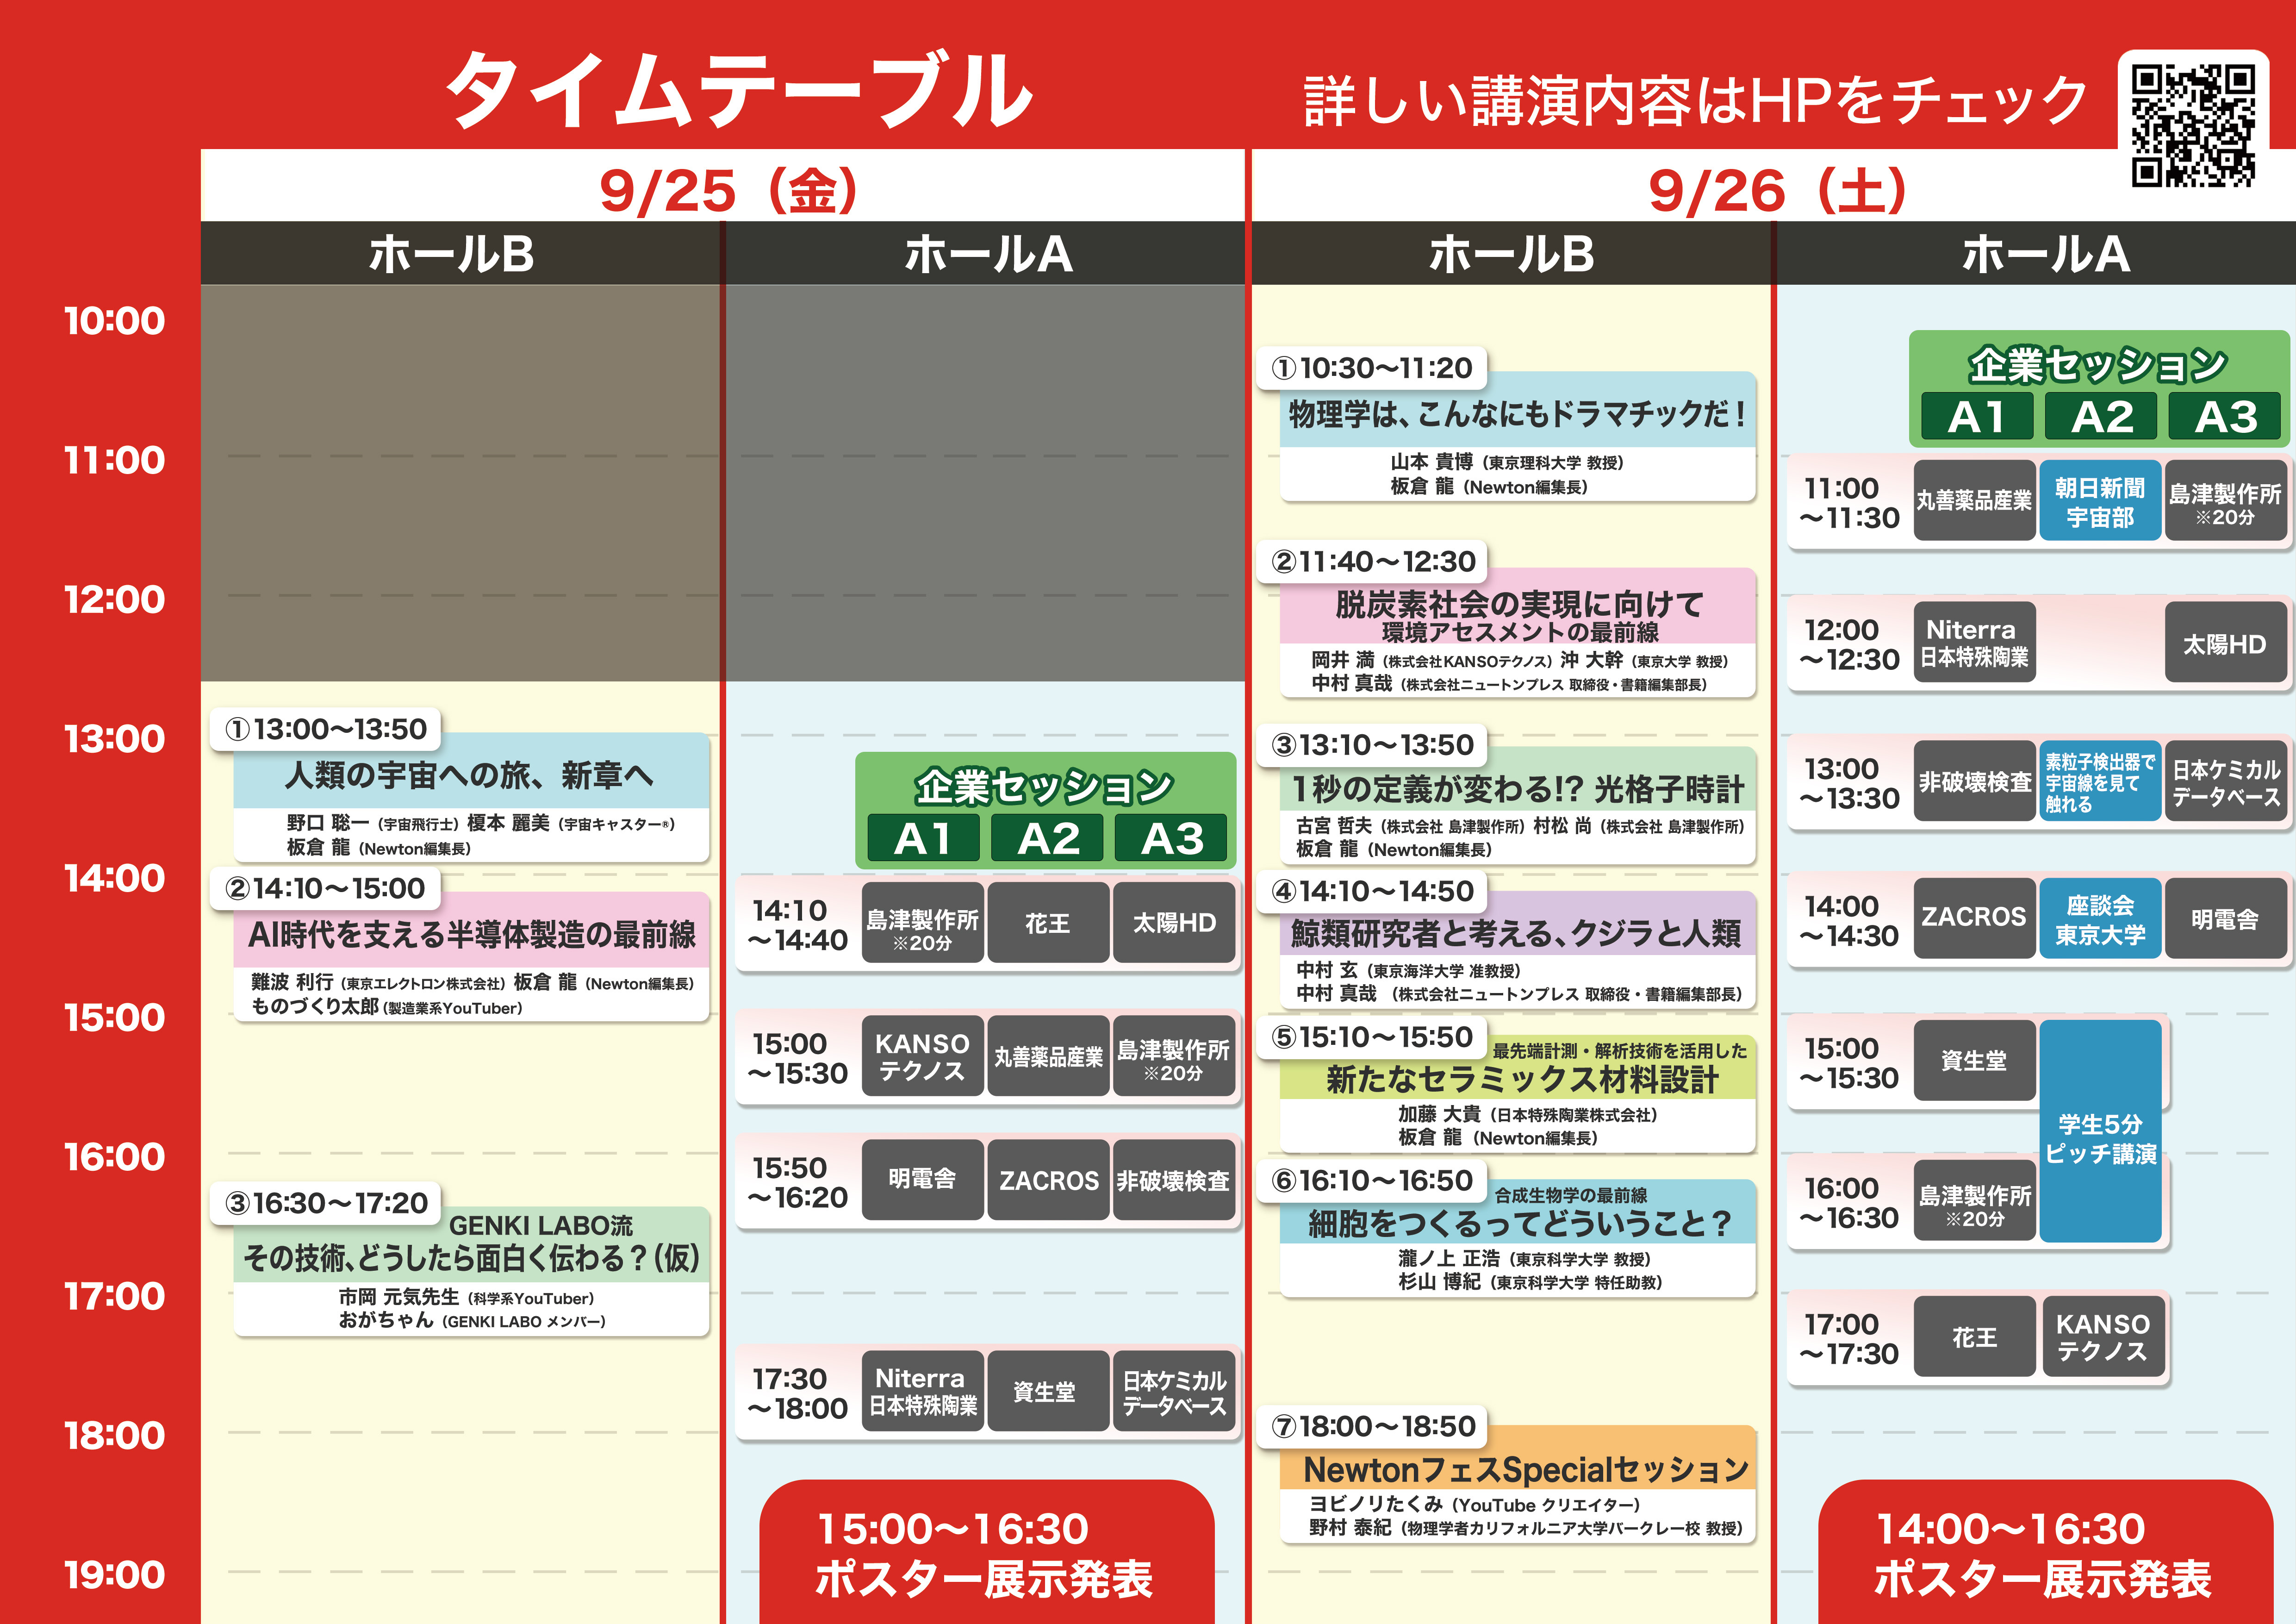Viewport: 2296px width, 1624px height.
Task: Select KANSOテクノス in the 17:00〜17:30 row
Action: [x=2103, y=1337]
